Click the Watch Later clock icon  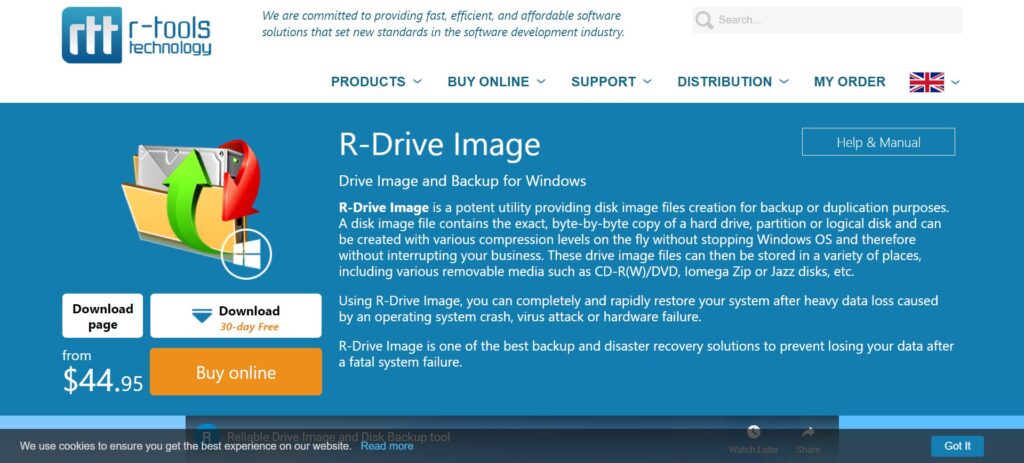point(754,432)
